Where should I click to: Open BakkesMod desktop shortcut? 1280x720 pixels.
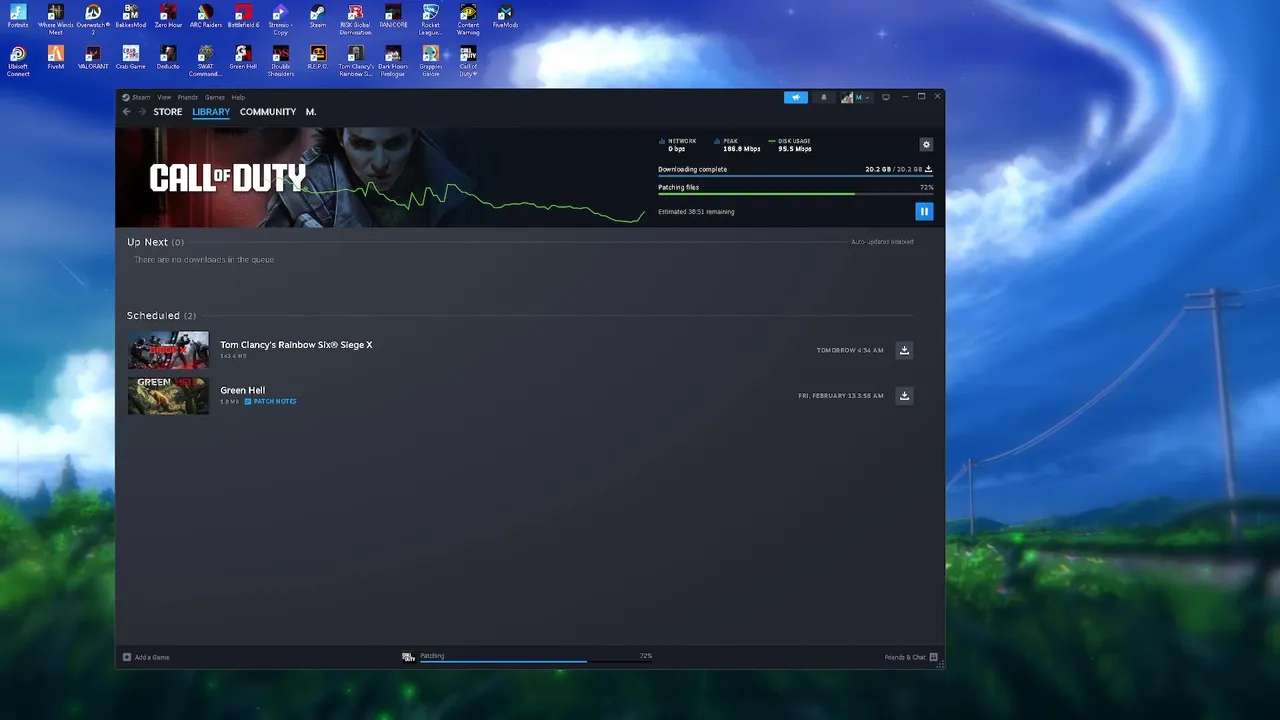pyautogui.click(x=130, y=17)
